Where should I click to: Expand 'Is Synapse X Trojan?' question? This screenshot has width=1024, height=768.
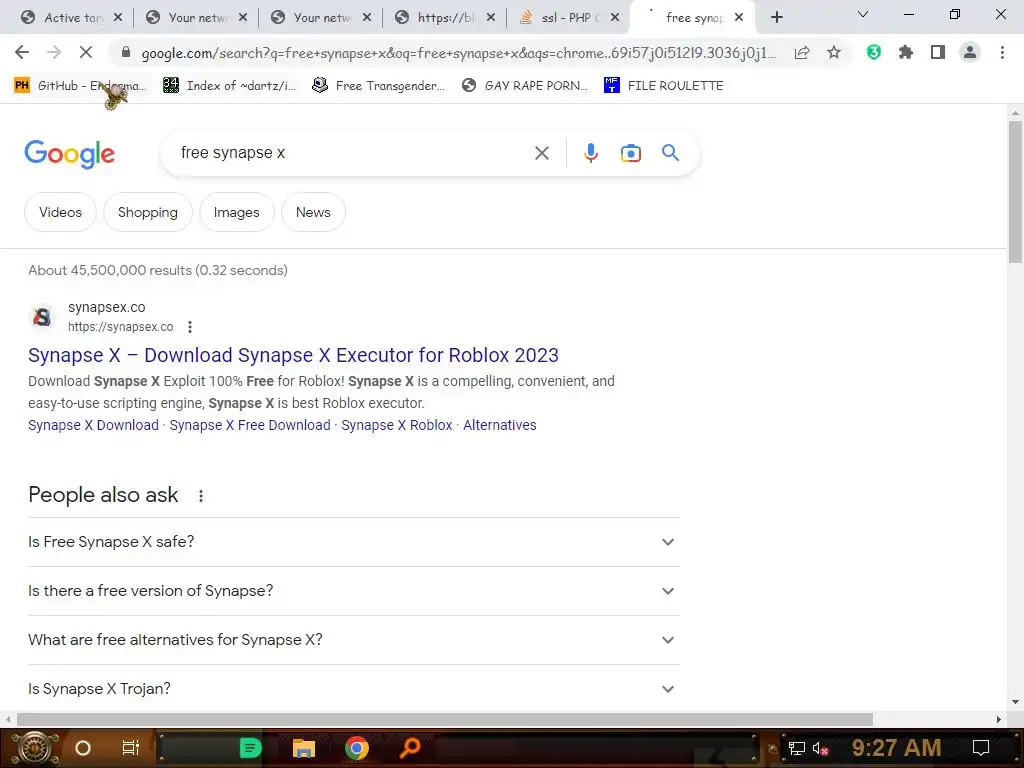(x=354, y=689)
